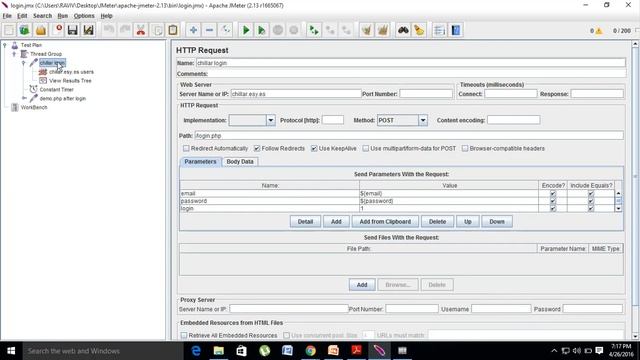Screen dimensions: 640x360
Task: Open the Templates toolbar icon
Action: coord(24,30)
